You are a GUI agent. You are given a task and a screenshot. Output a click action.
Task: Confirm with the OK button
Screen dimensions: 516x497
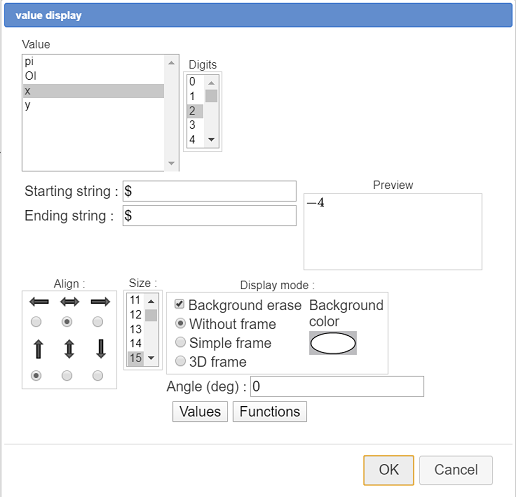click(x=389, y=470)
